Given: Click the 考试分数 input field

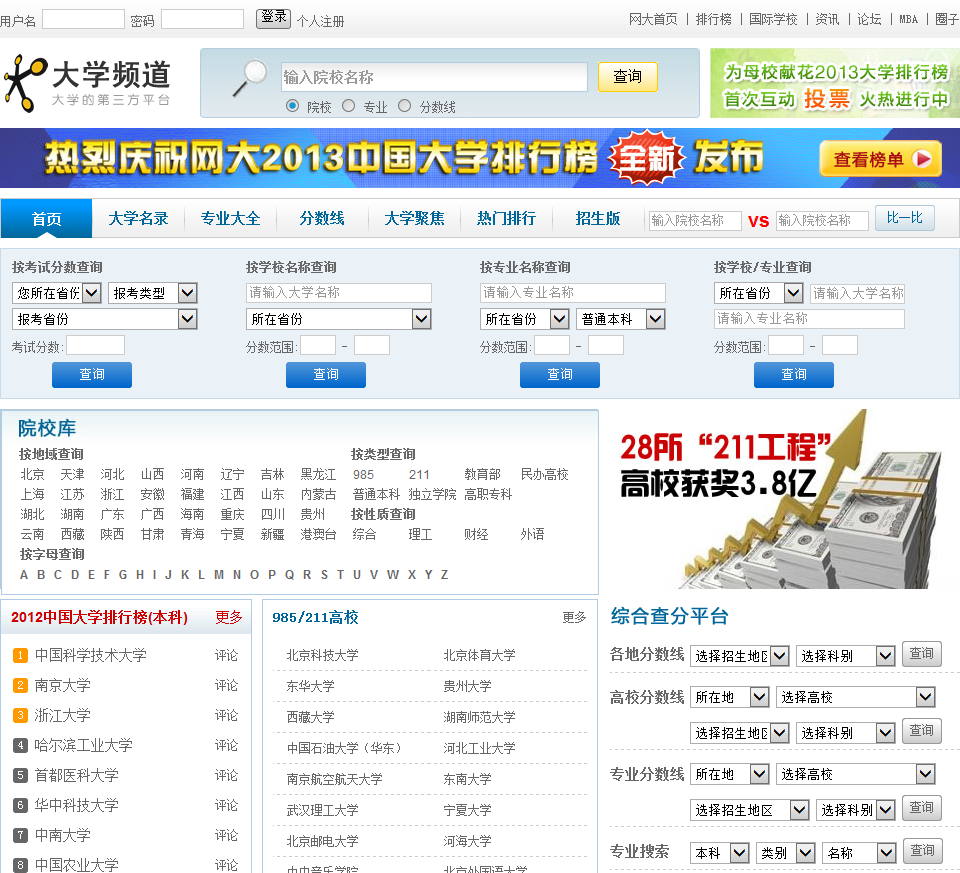Looking at the screenshot, I should pyautogui.click(x=96, y=345).
